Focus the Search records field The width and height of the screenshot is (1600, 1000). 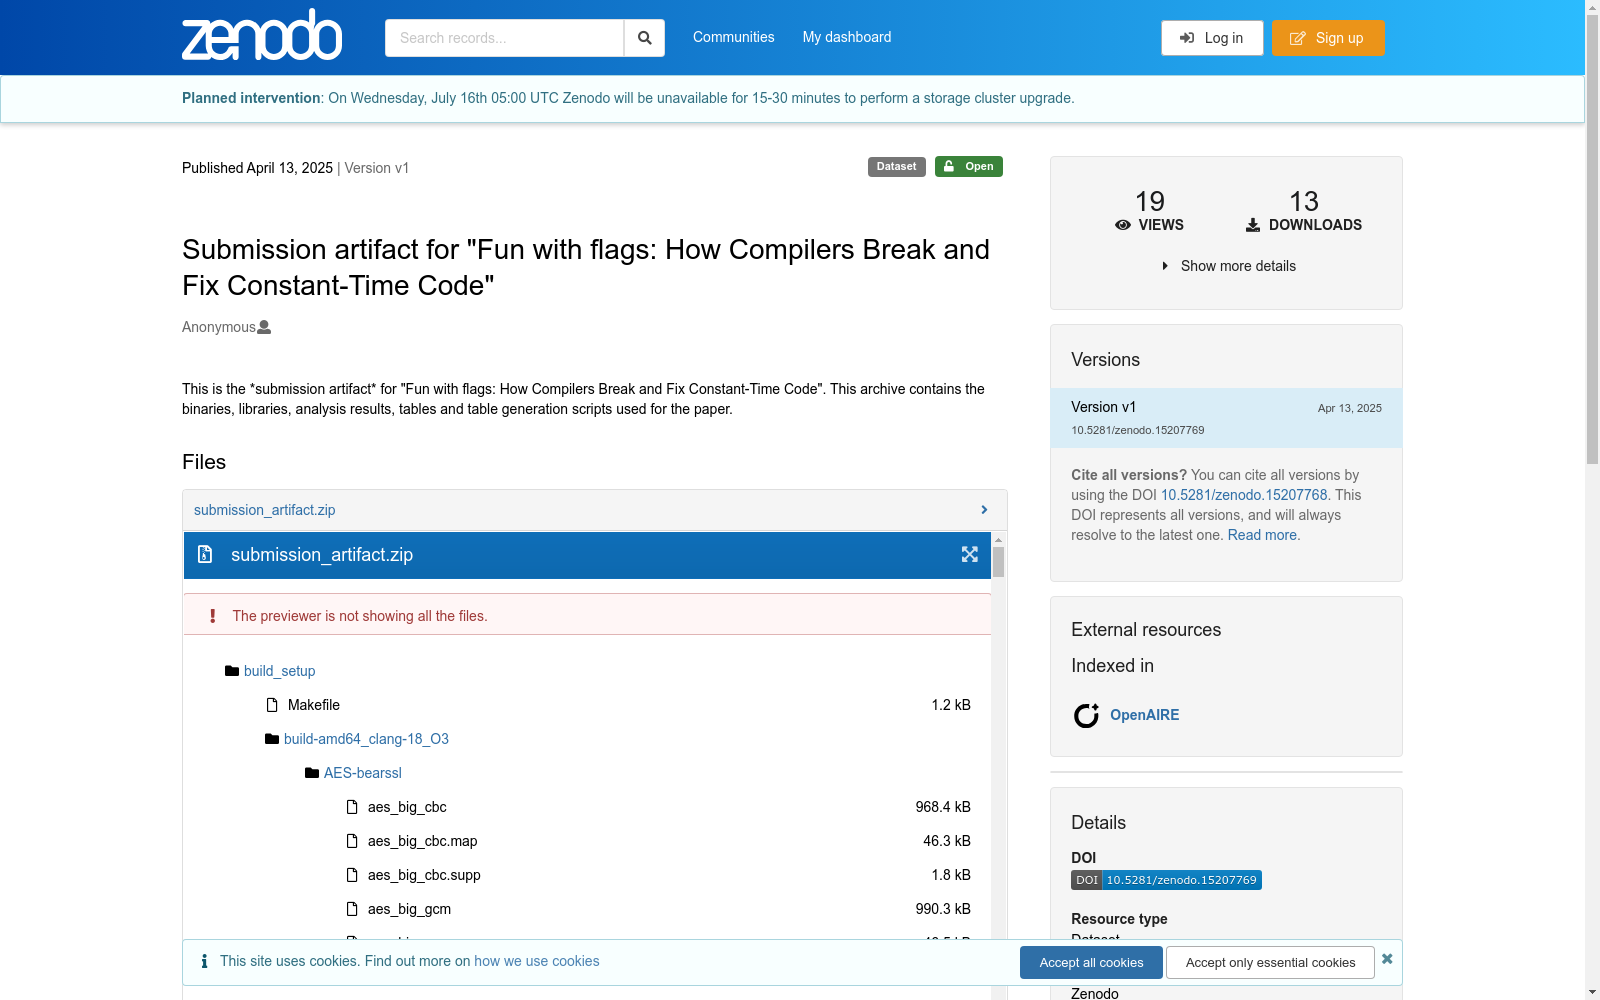(505, 38)
